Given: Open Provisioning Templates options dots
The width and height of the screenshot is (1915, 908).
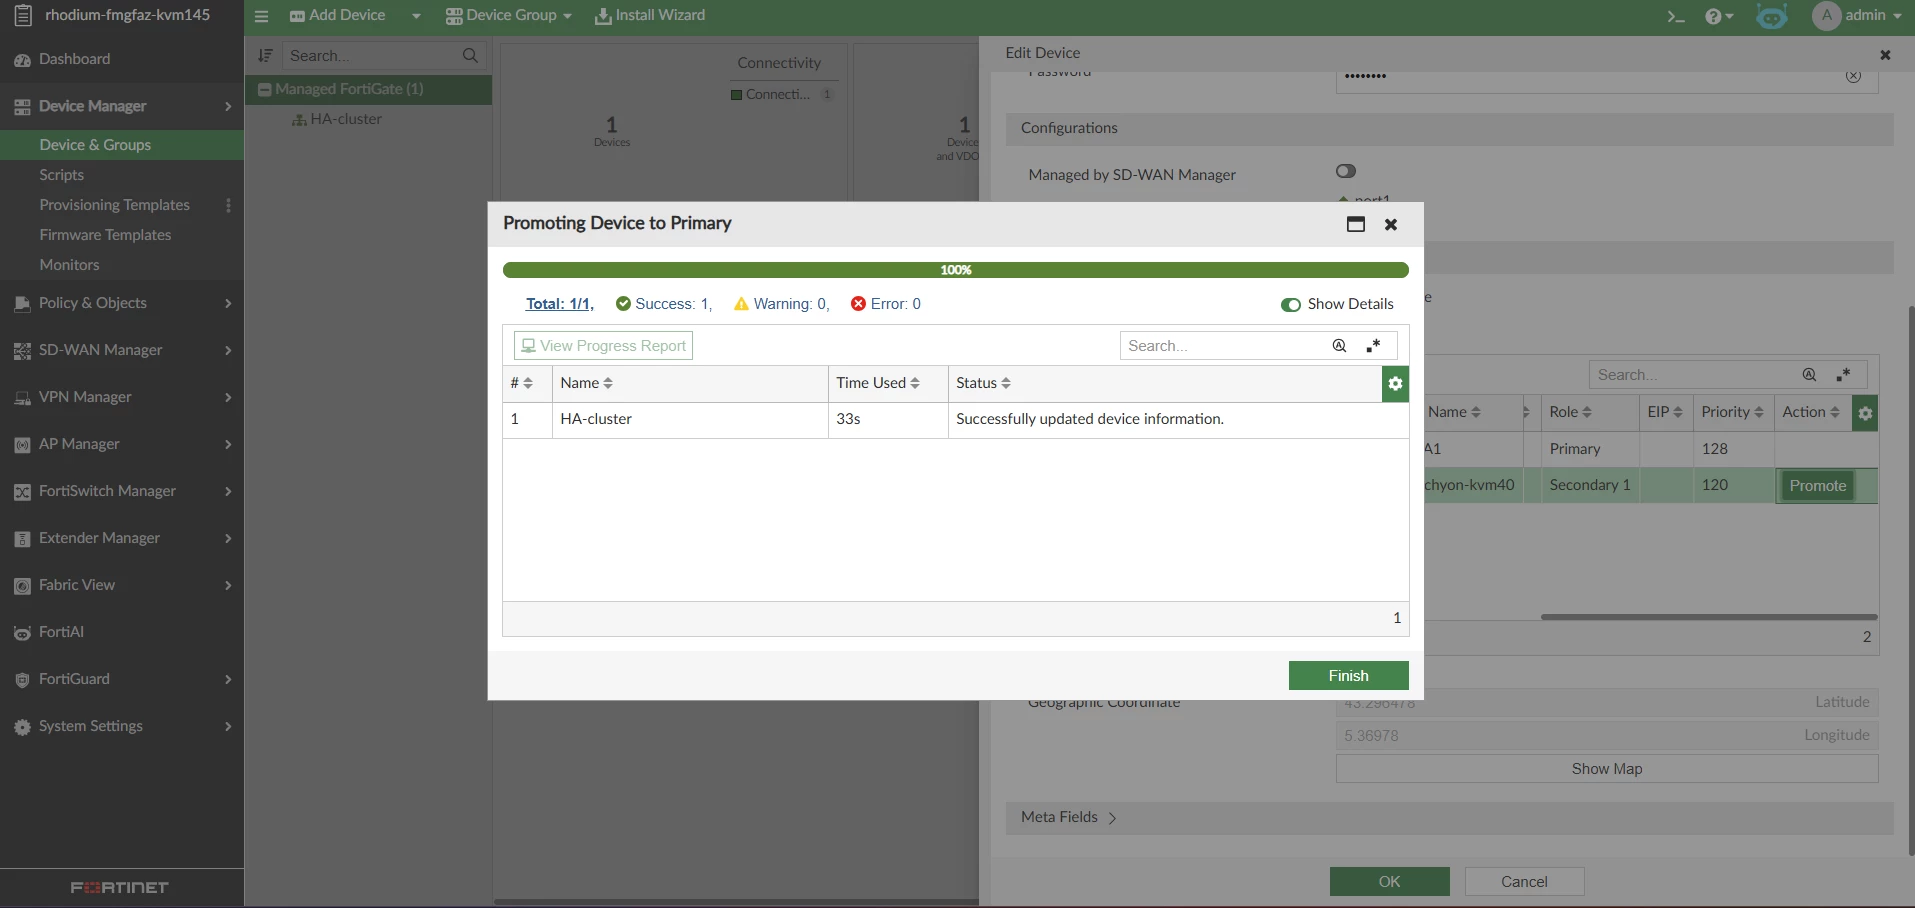Looking at the screenshot, I should click(228, 205).
